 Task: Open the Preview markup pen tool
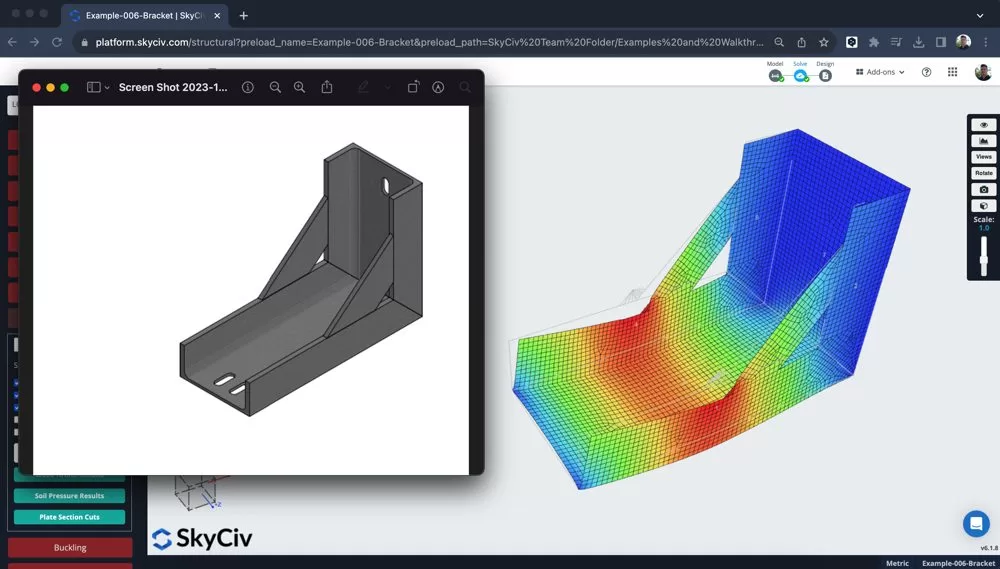click(x=364, y=88)
